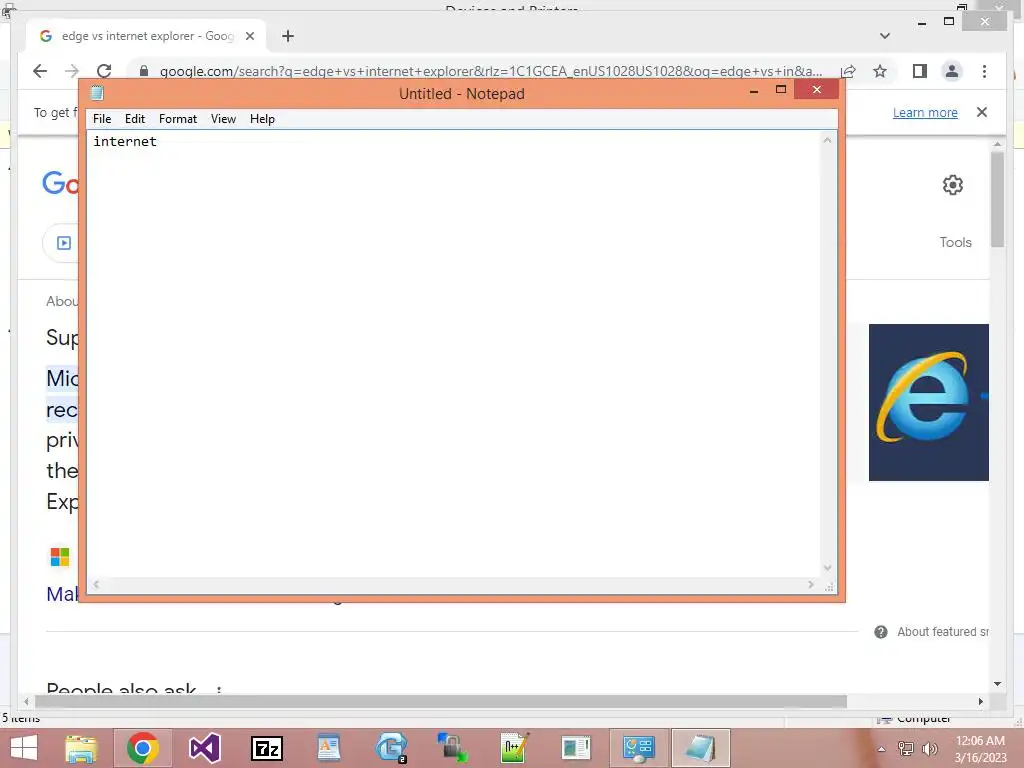Open the green newspaper-style taskbar icon
1024x768 pixels.
point(576,748)
